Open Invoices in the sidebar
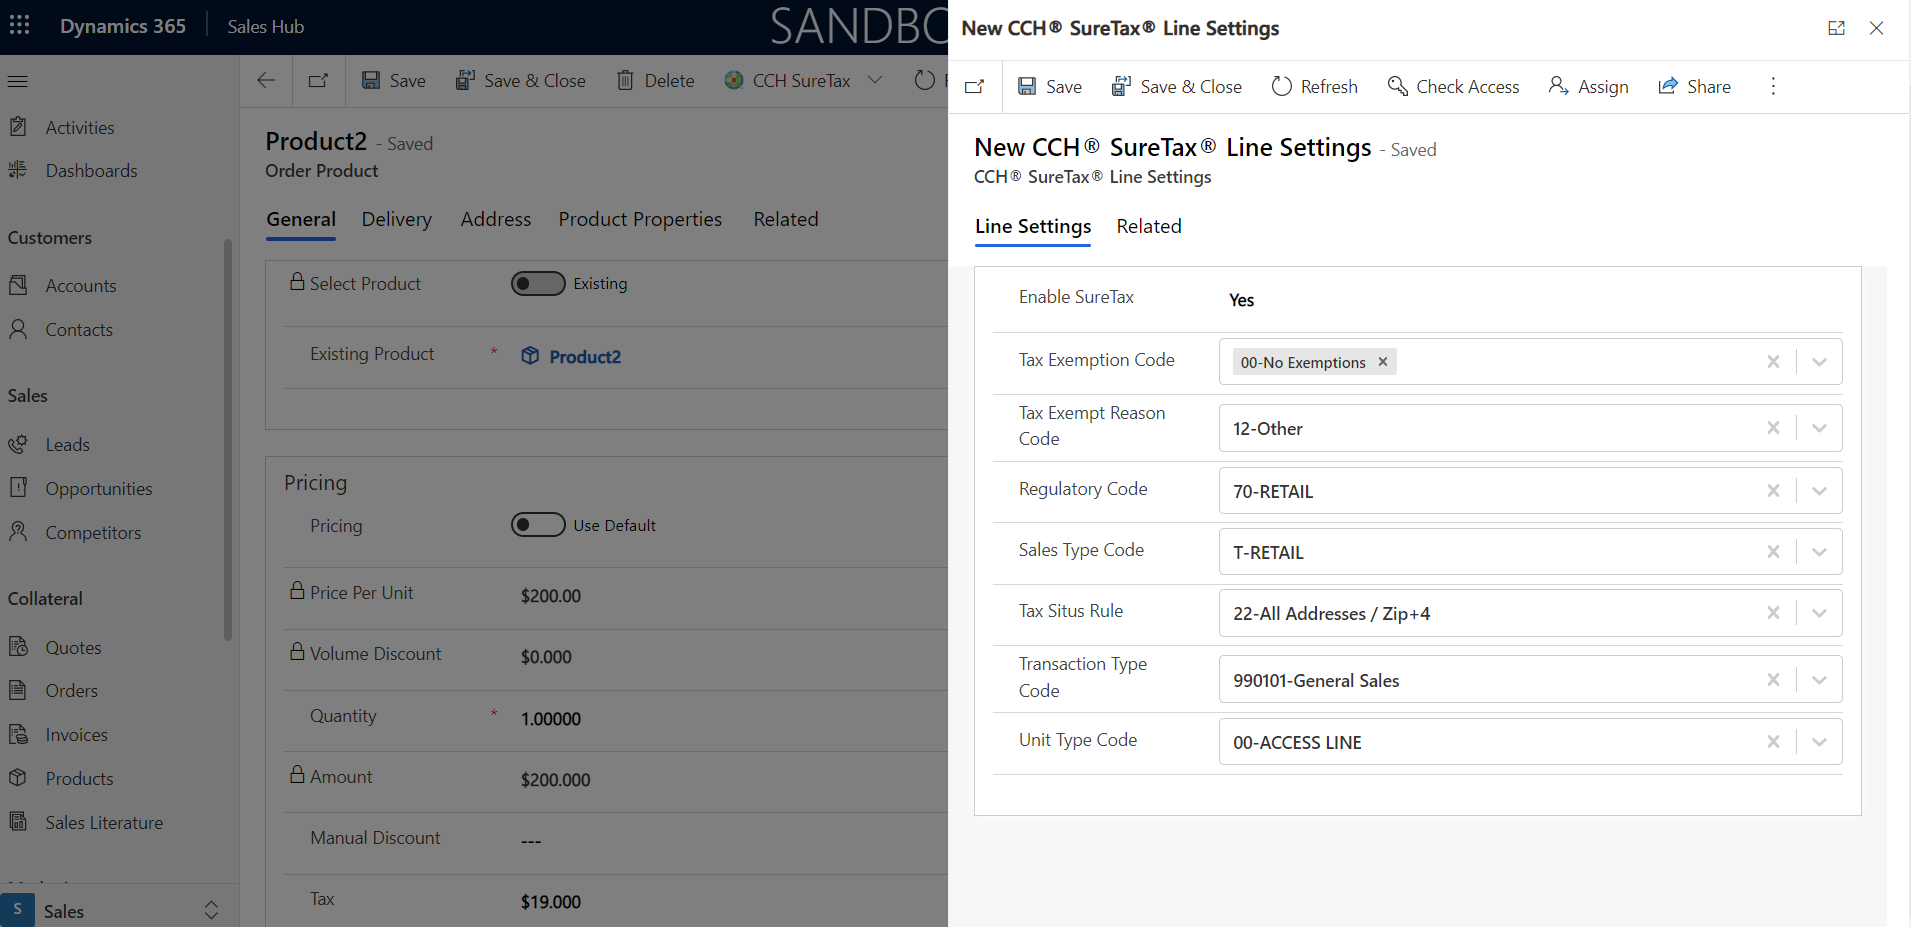This screenshot has width=1911, height=927. [76, 735]
